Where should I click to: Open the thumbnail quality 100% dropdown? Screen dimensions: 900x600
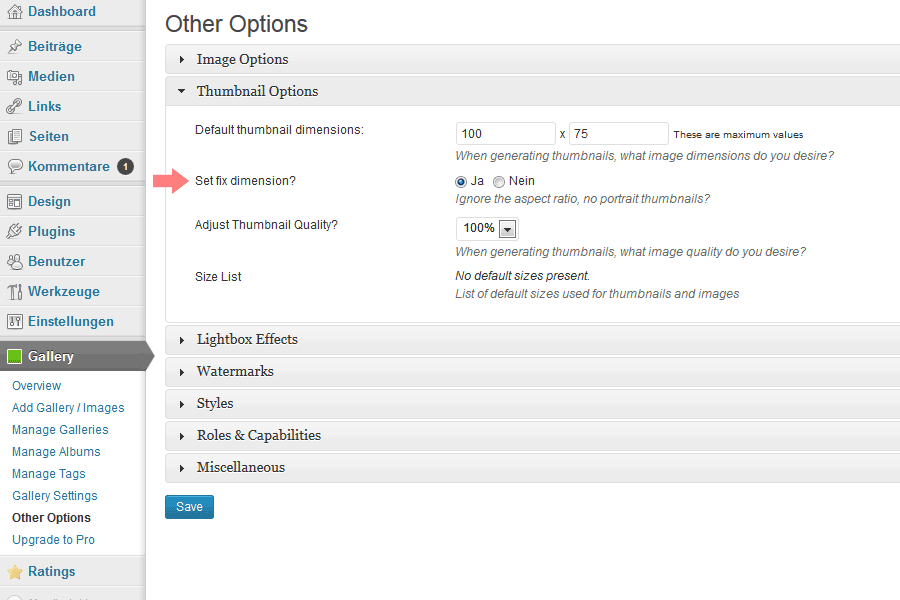pyautogui.click(x=487, y=229)
